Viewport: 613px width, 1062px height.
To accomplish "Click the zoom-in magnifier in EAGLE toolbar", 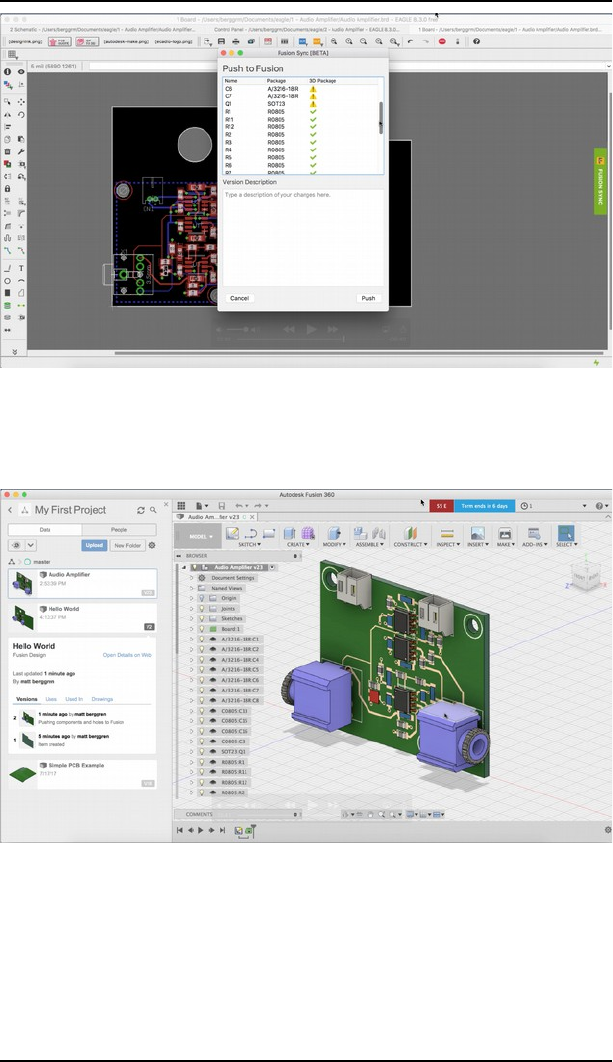I will 349,41.
